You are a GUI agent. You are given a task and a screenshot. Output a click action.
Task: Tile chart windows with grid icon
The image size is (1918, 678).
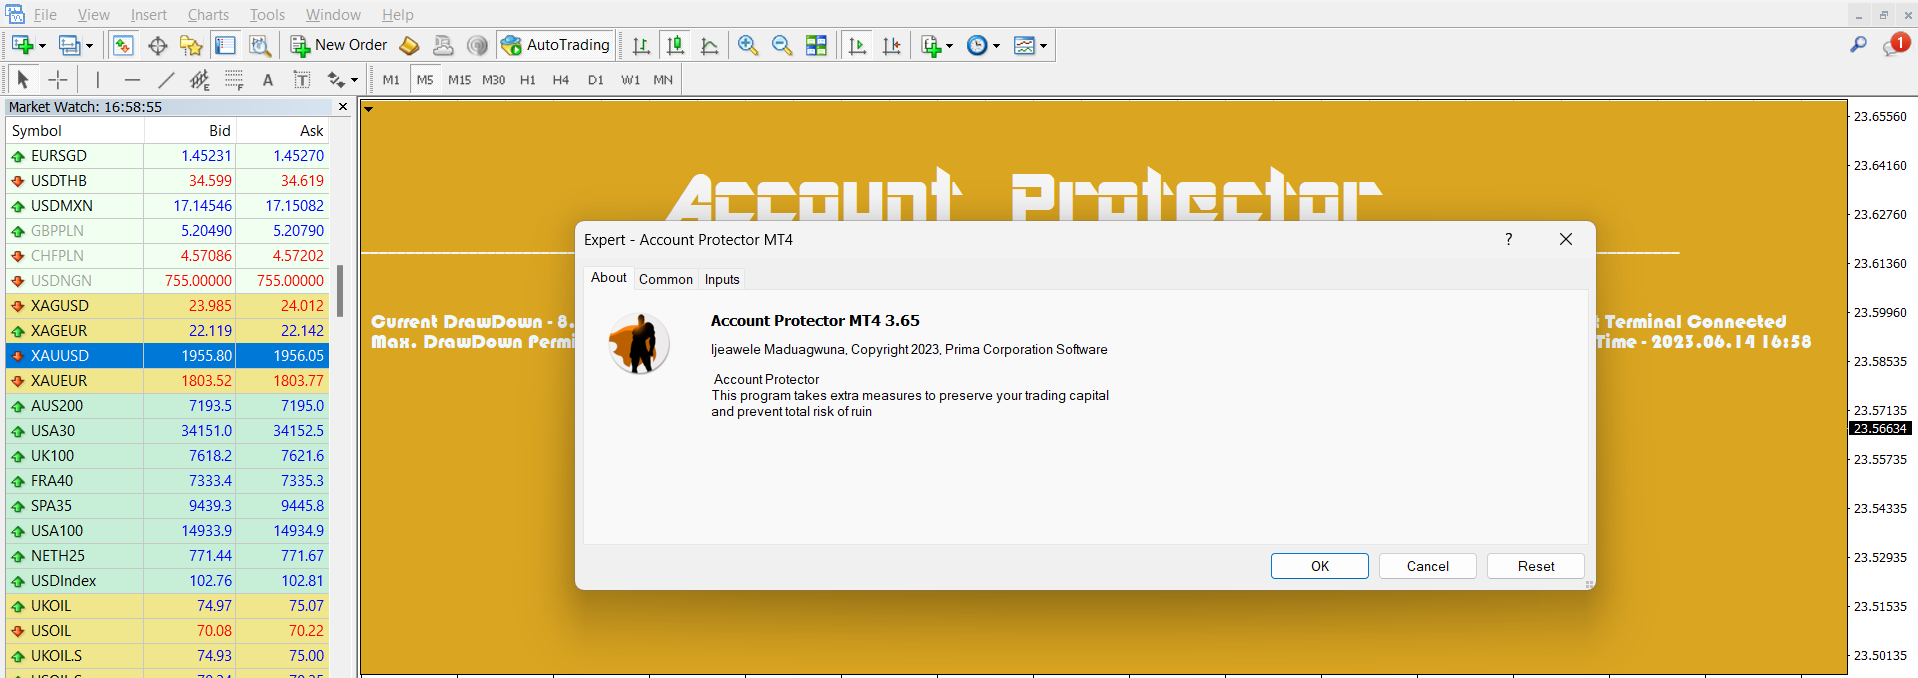[x=816, y=45]
